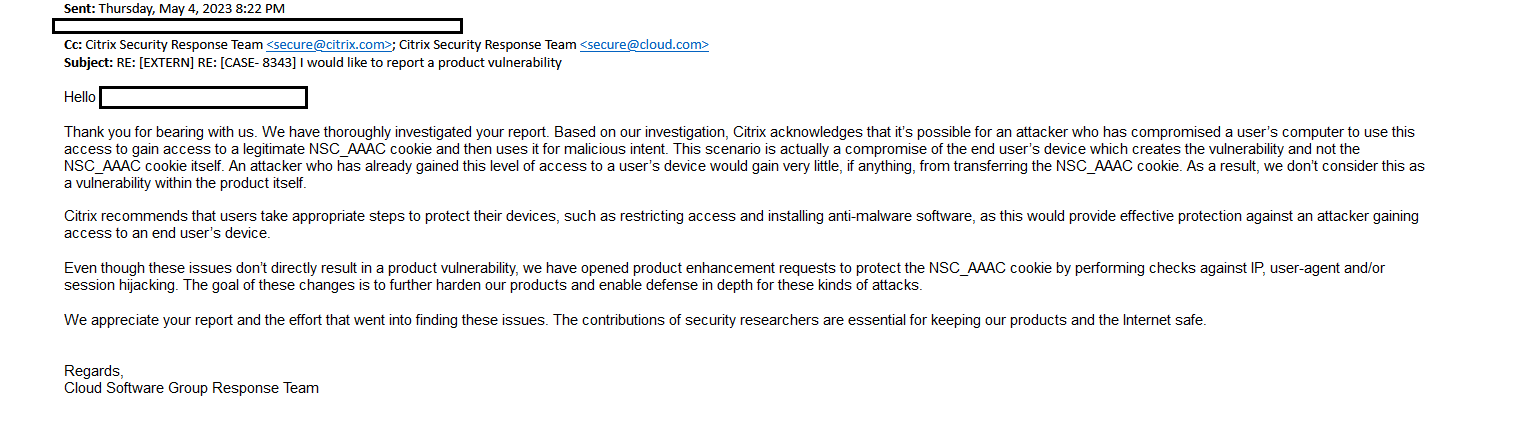Click the Subject line text
The height and width of the screenshot is (423, 1514).
pos(313,62)
